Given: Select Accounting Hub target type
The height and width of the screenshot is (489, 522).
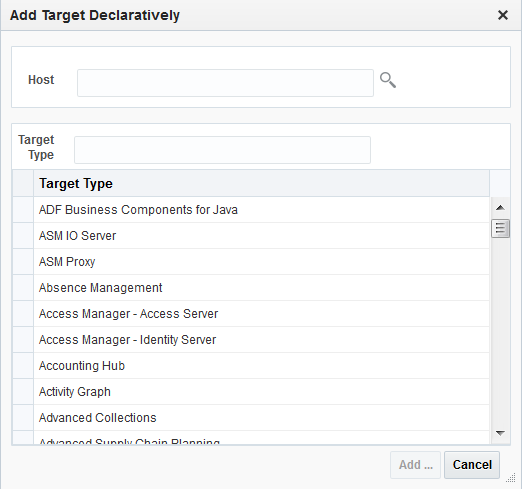Looking at the screenshot, I should pos(261,366).
